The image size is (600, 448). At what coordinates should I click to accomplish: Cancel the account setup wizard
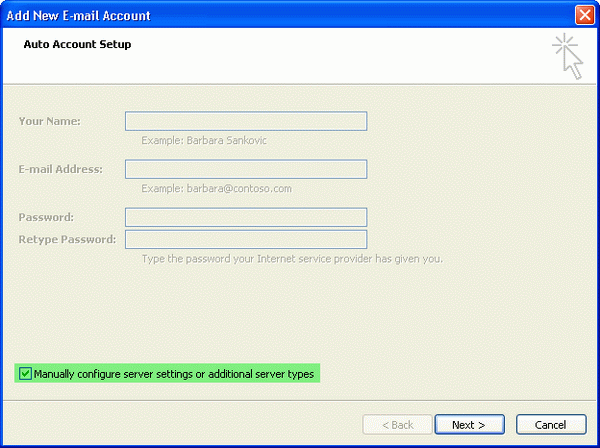tap(543, 425)
